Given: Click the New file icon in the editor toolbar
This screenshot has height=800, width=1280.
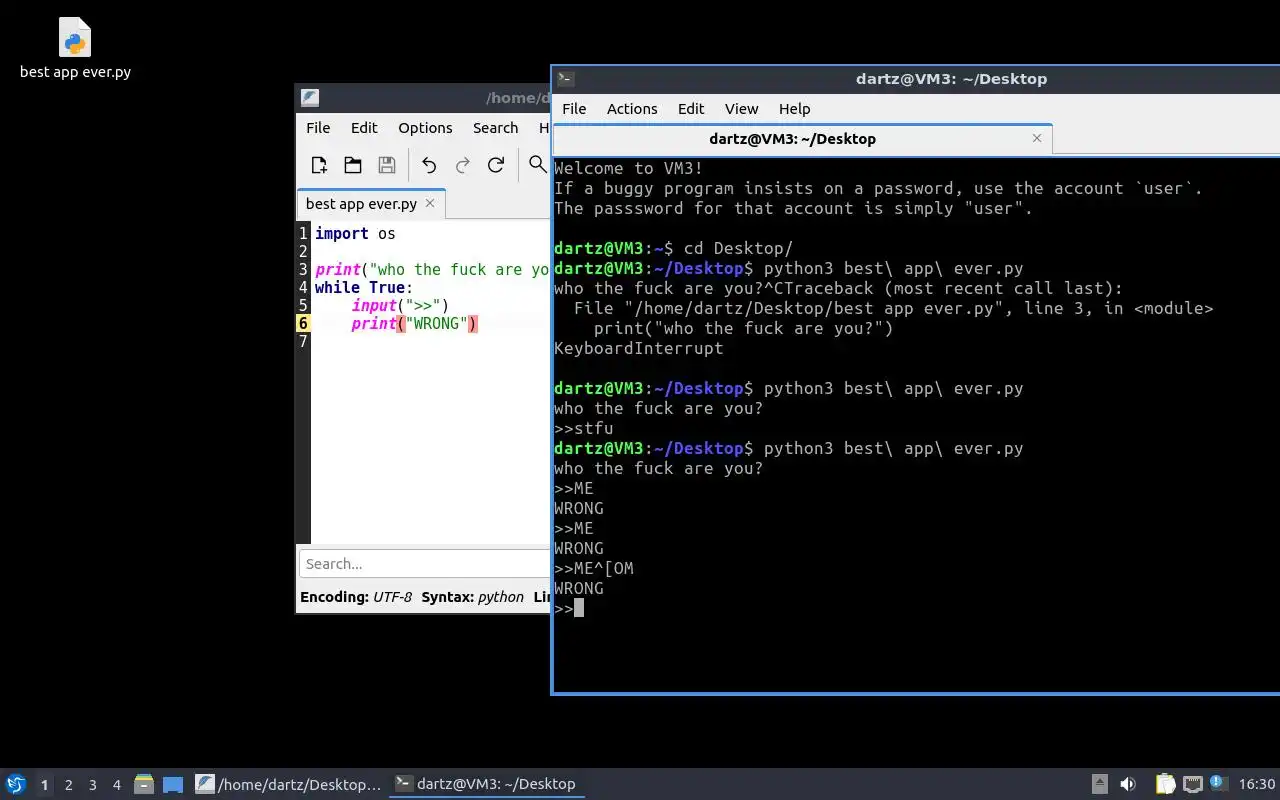Looking at the screenshot, I should [319, 165].
